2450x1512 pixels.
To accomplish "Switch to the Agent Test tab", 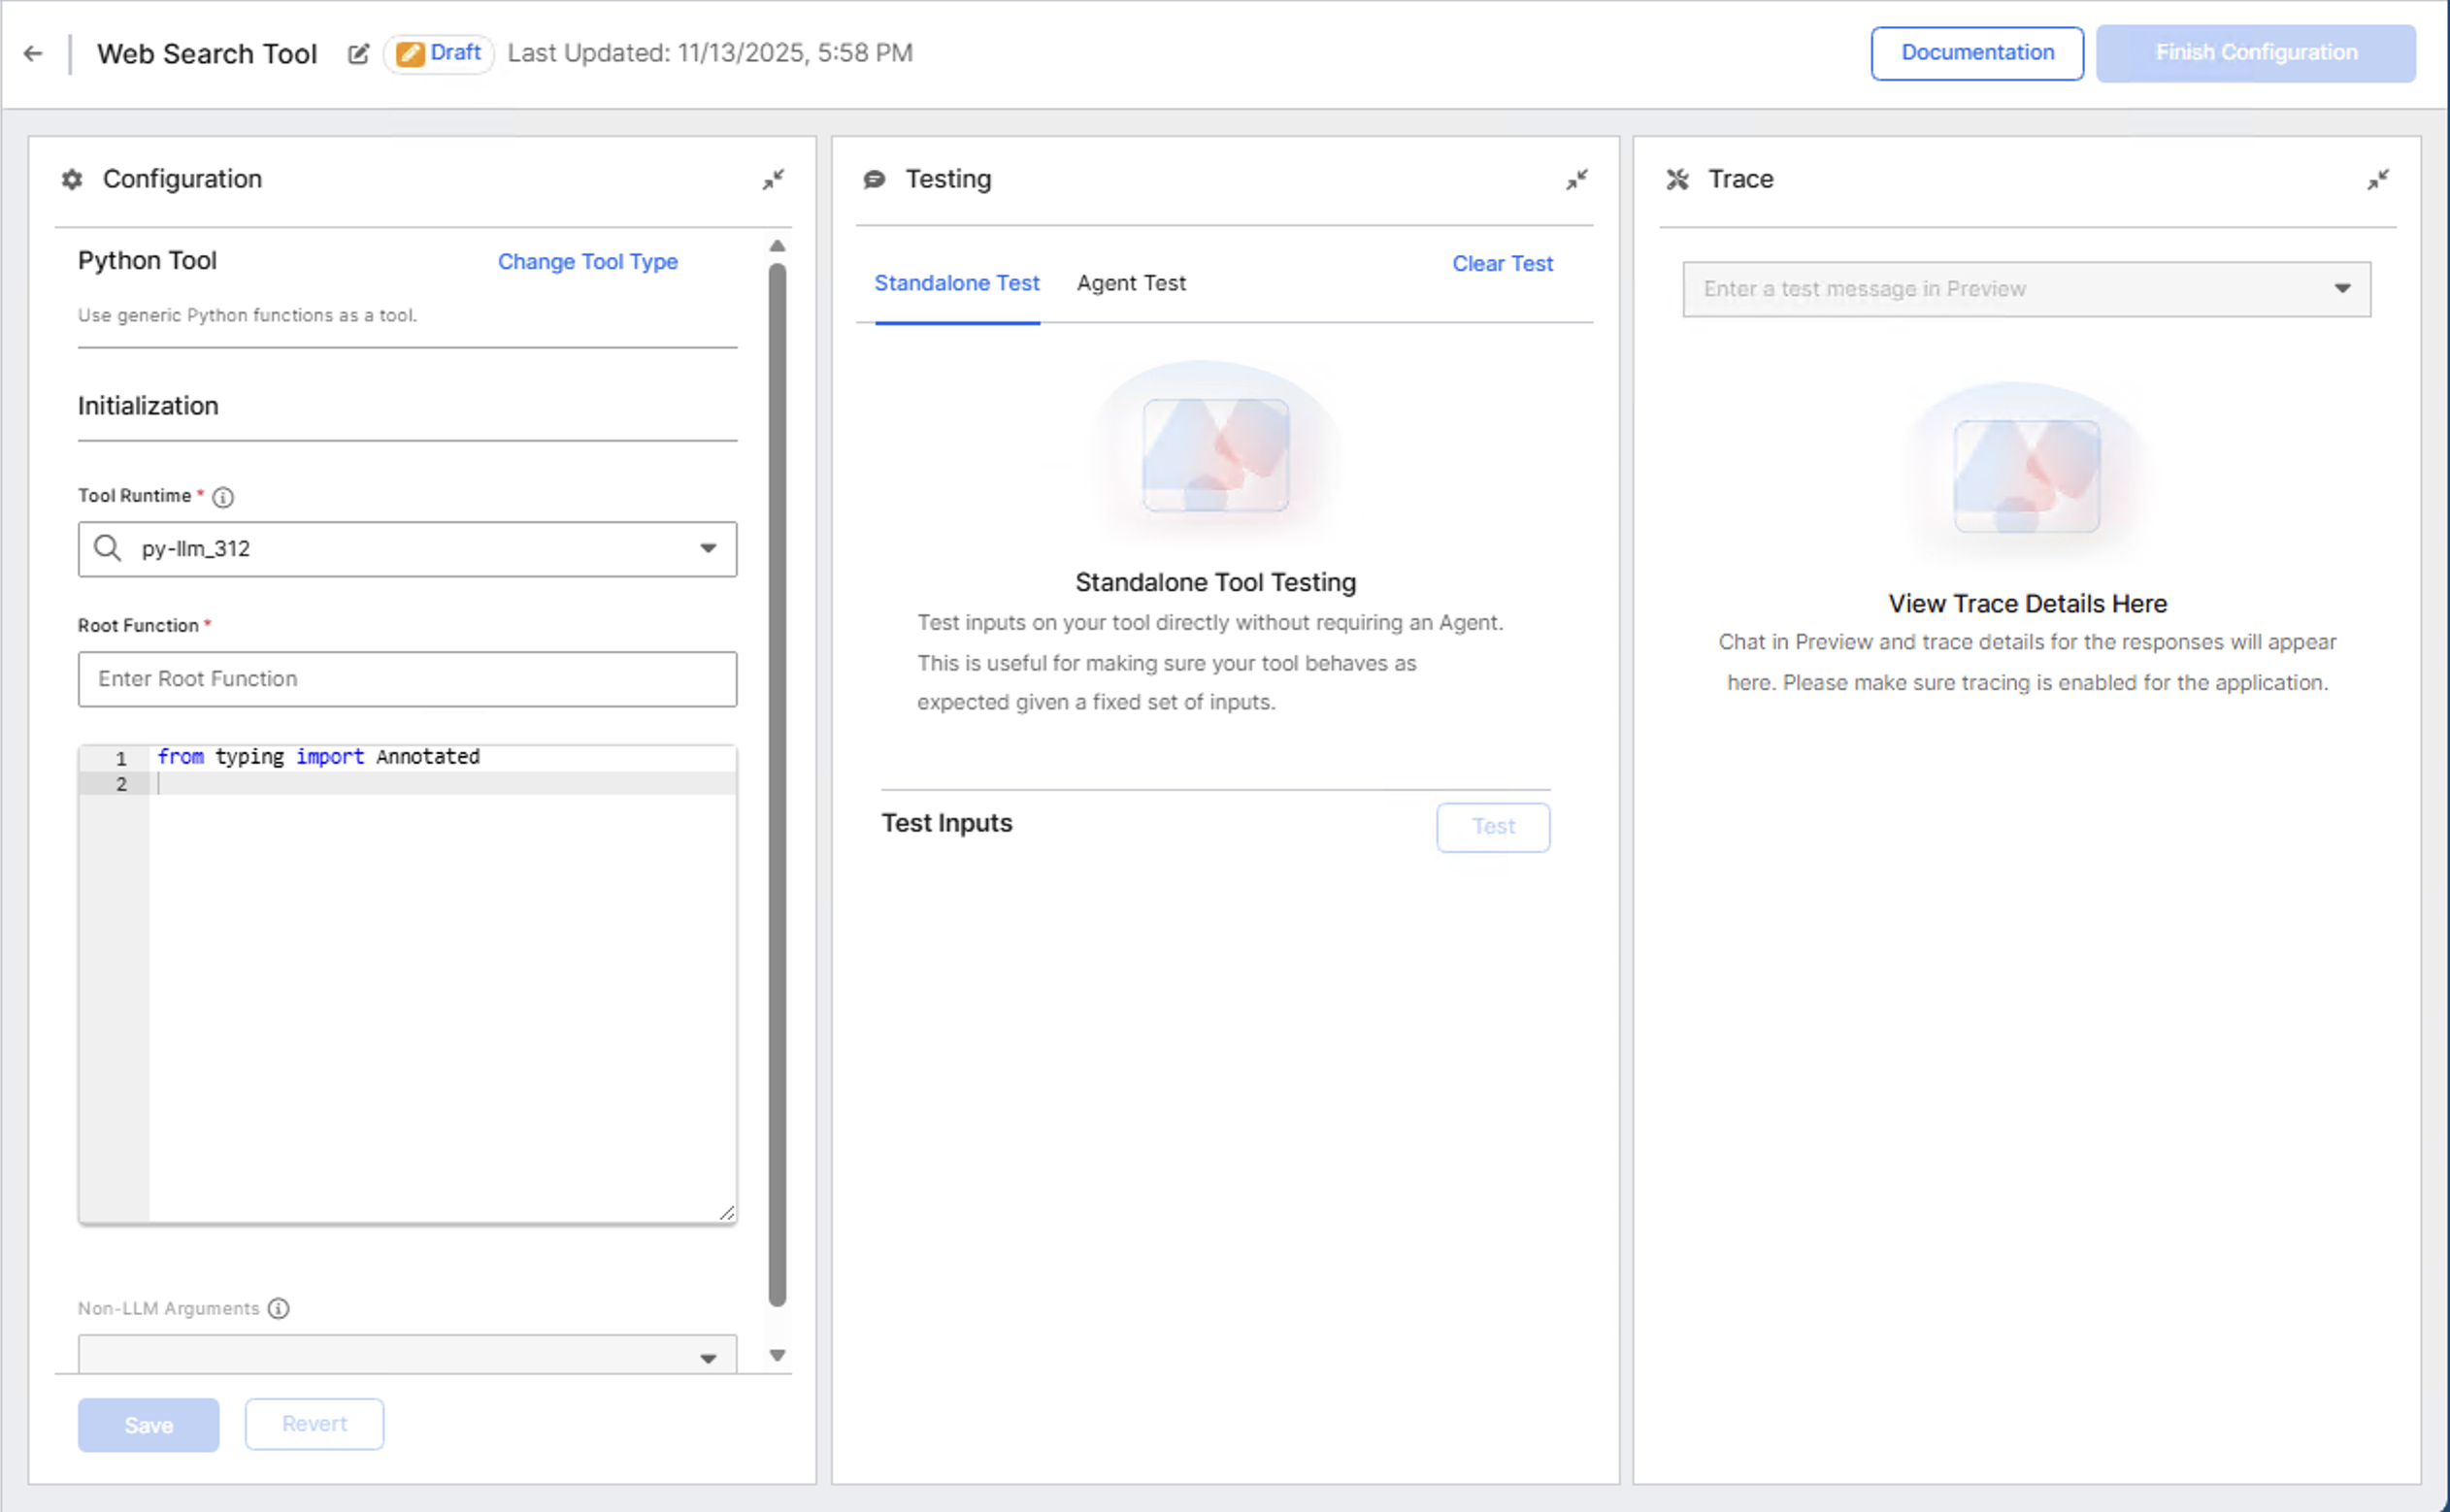I will 1131,284.
